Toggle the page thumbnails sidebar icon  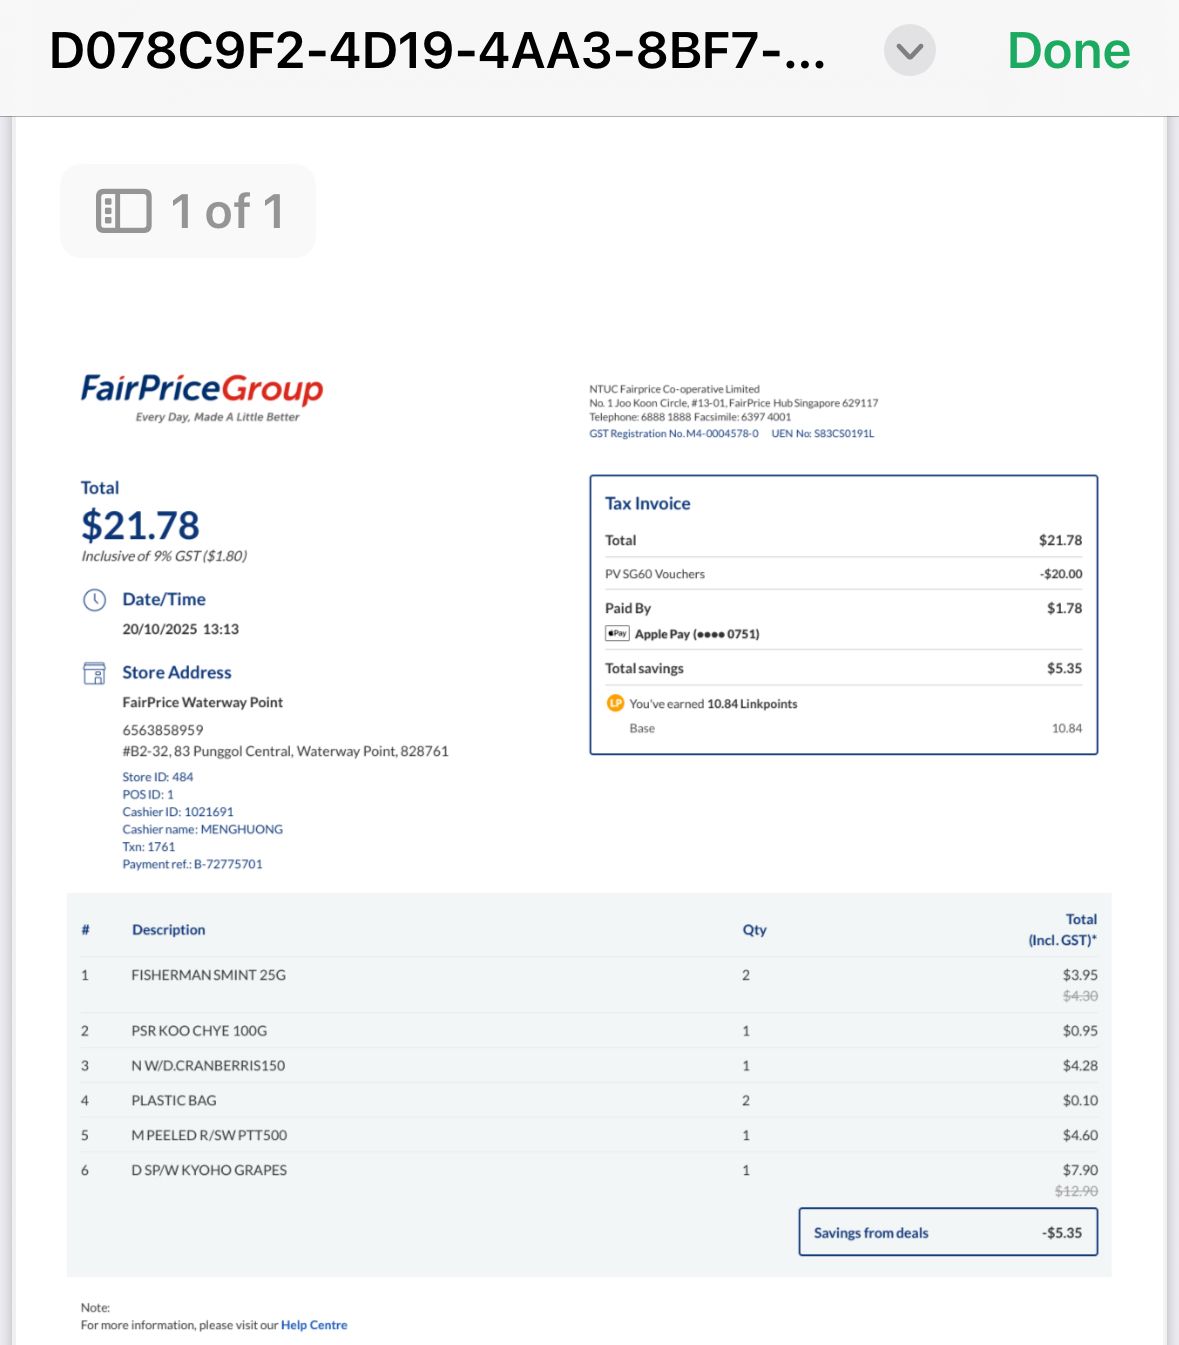[x=123, y=211]
